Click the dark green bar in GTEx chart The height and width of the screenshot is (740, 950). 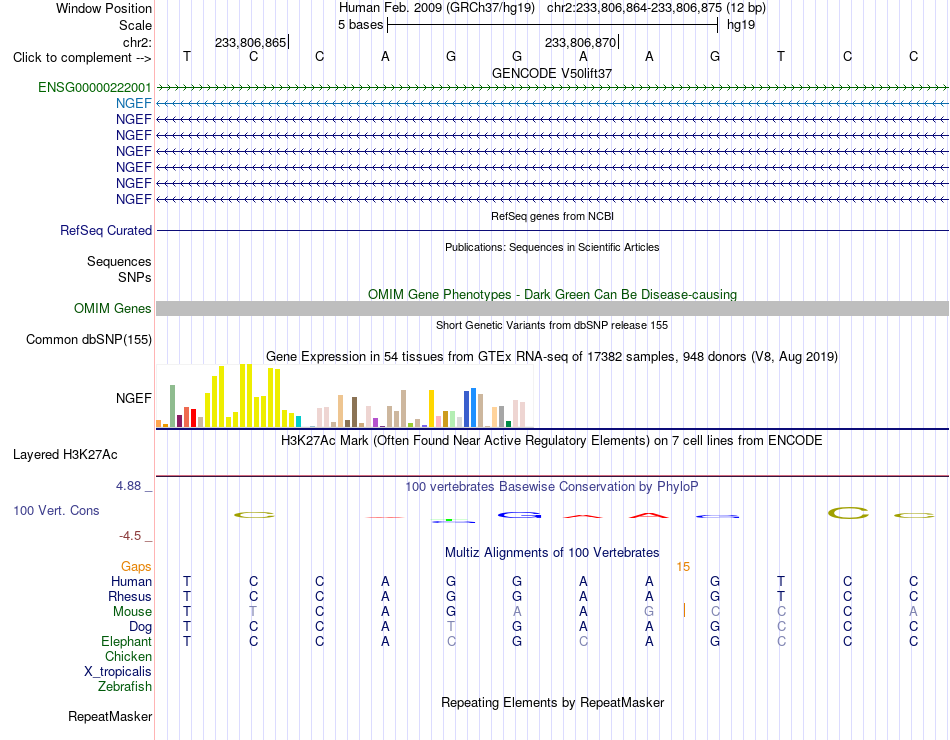(x=508, y=424)
